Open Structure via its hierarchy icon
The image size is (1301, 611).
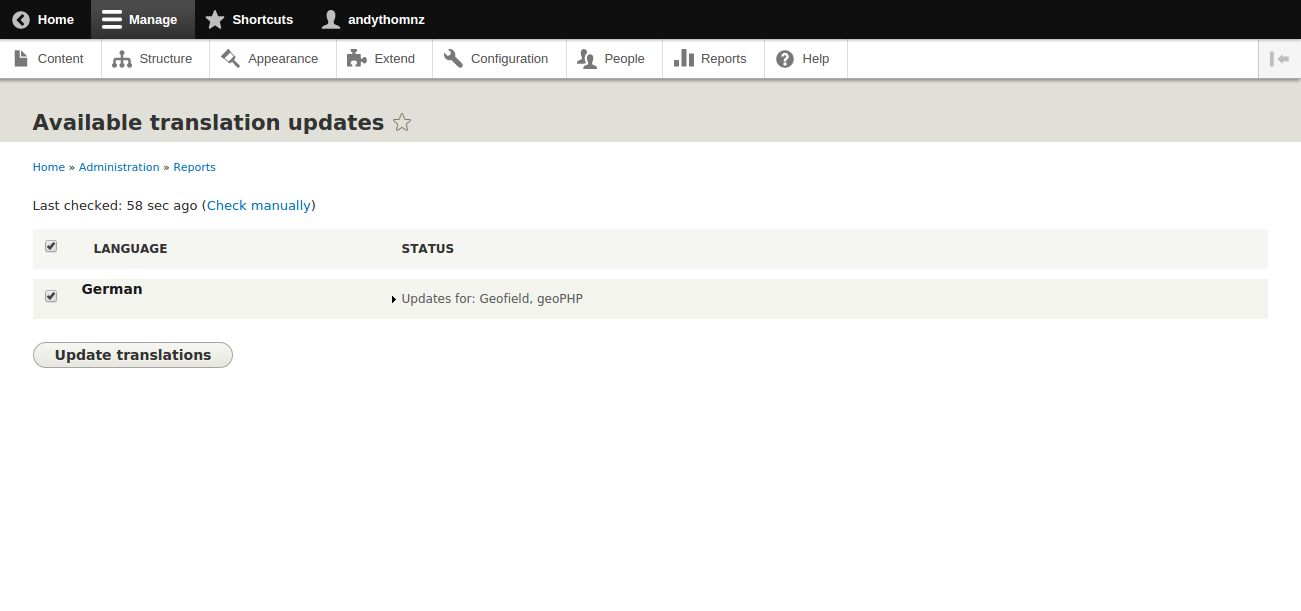[x=122, y=59]
